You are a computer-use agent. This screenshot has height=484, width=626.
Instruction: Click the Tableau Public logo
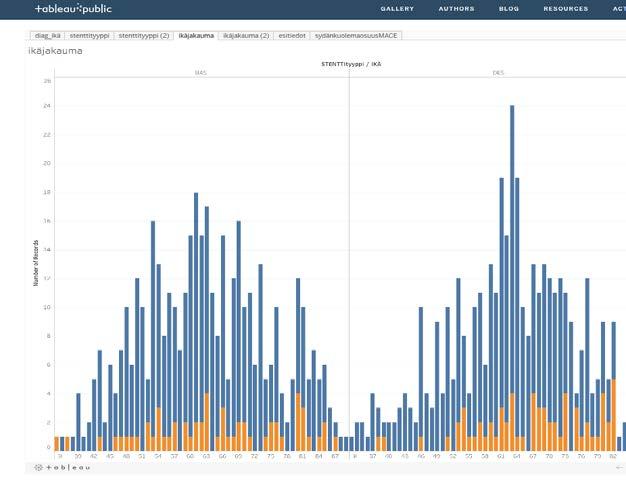[x=73, y=9]
